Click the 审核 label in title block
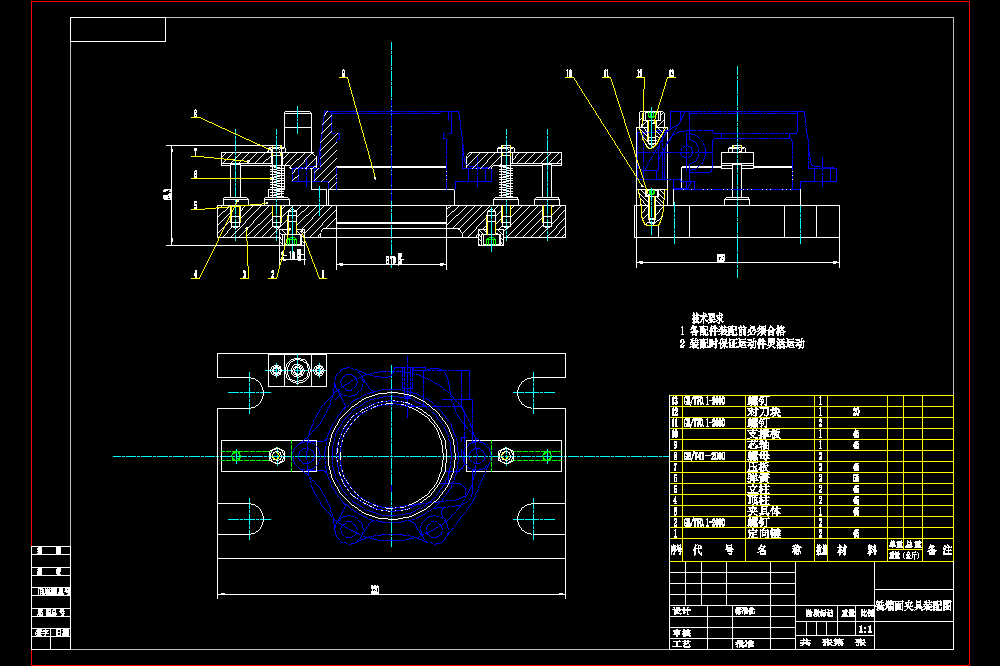 682,633
